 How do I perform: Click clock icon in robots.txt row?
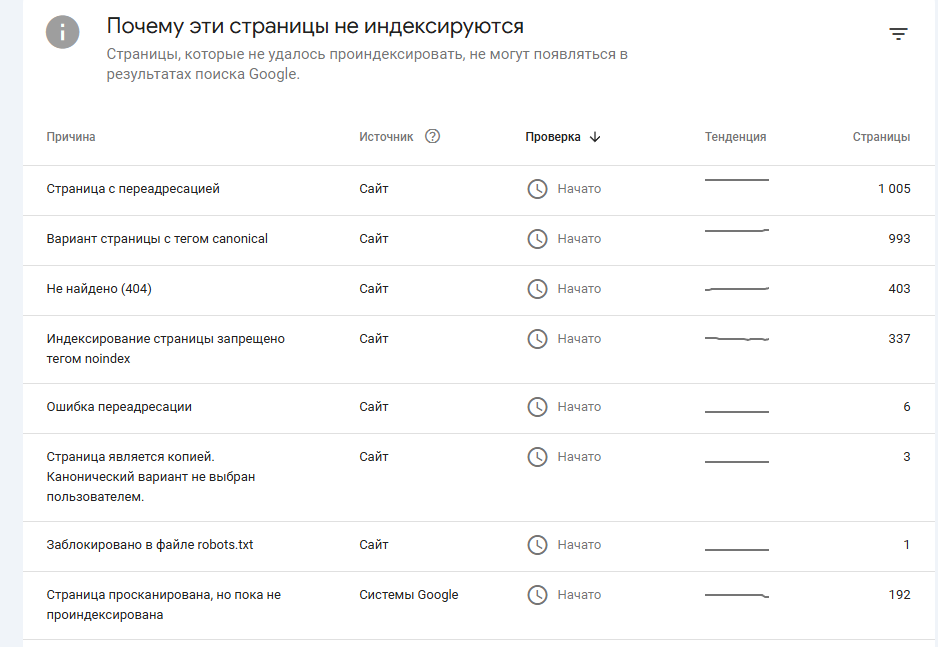tap(538, 545)
